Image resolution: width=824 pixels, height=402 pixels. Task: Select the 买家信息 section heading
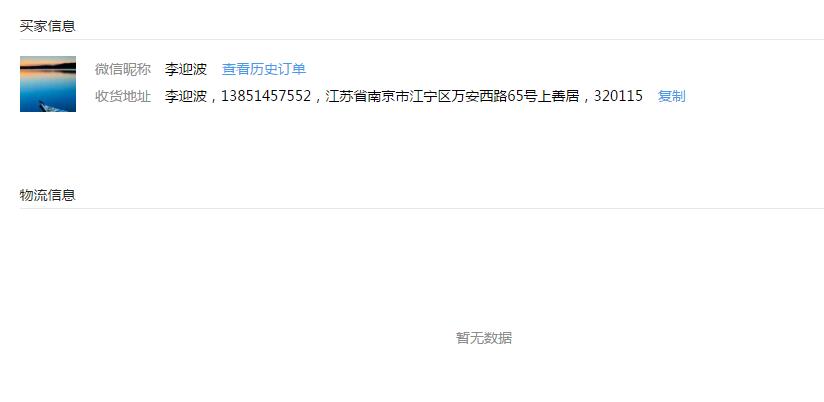point(48,26)
